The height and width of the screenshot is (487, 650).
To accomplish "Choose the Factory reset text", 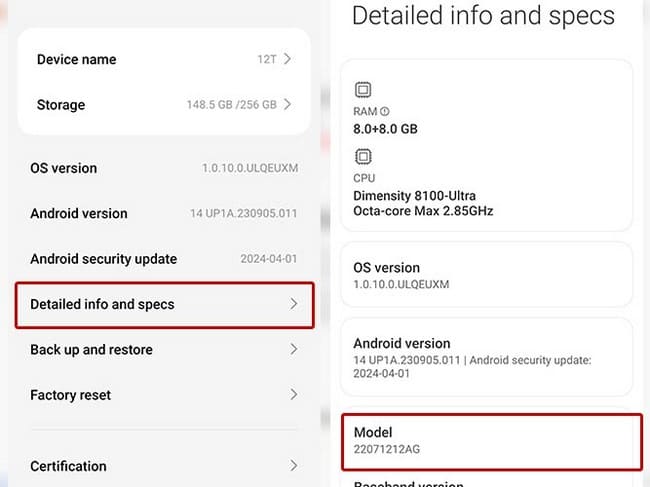I will point(70,395).
